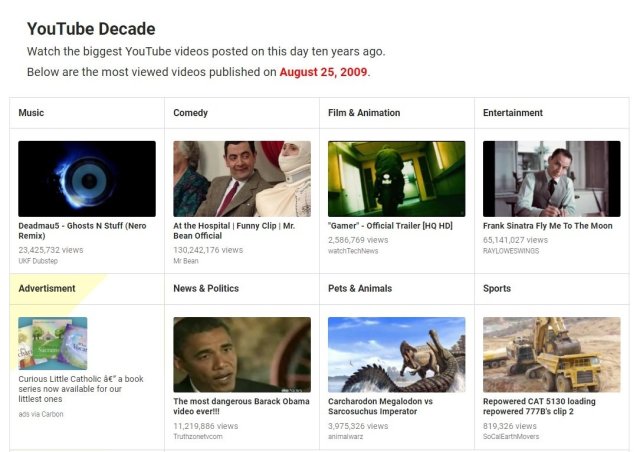Screen dimensions: 640x452
Task: Click the '2,586,769 views' count
Action: coord(358,240)
